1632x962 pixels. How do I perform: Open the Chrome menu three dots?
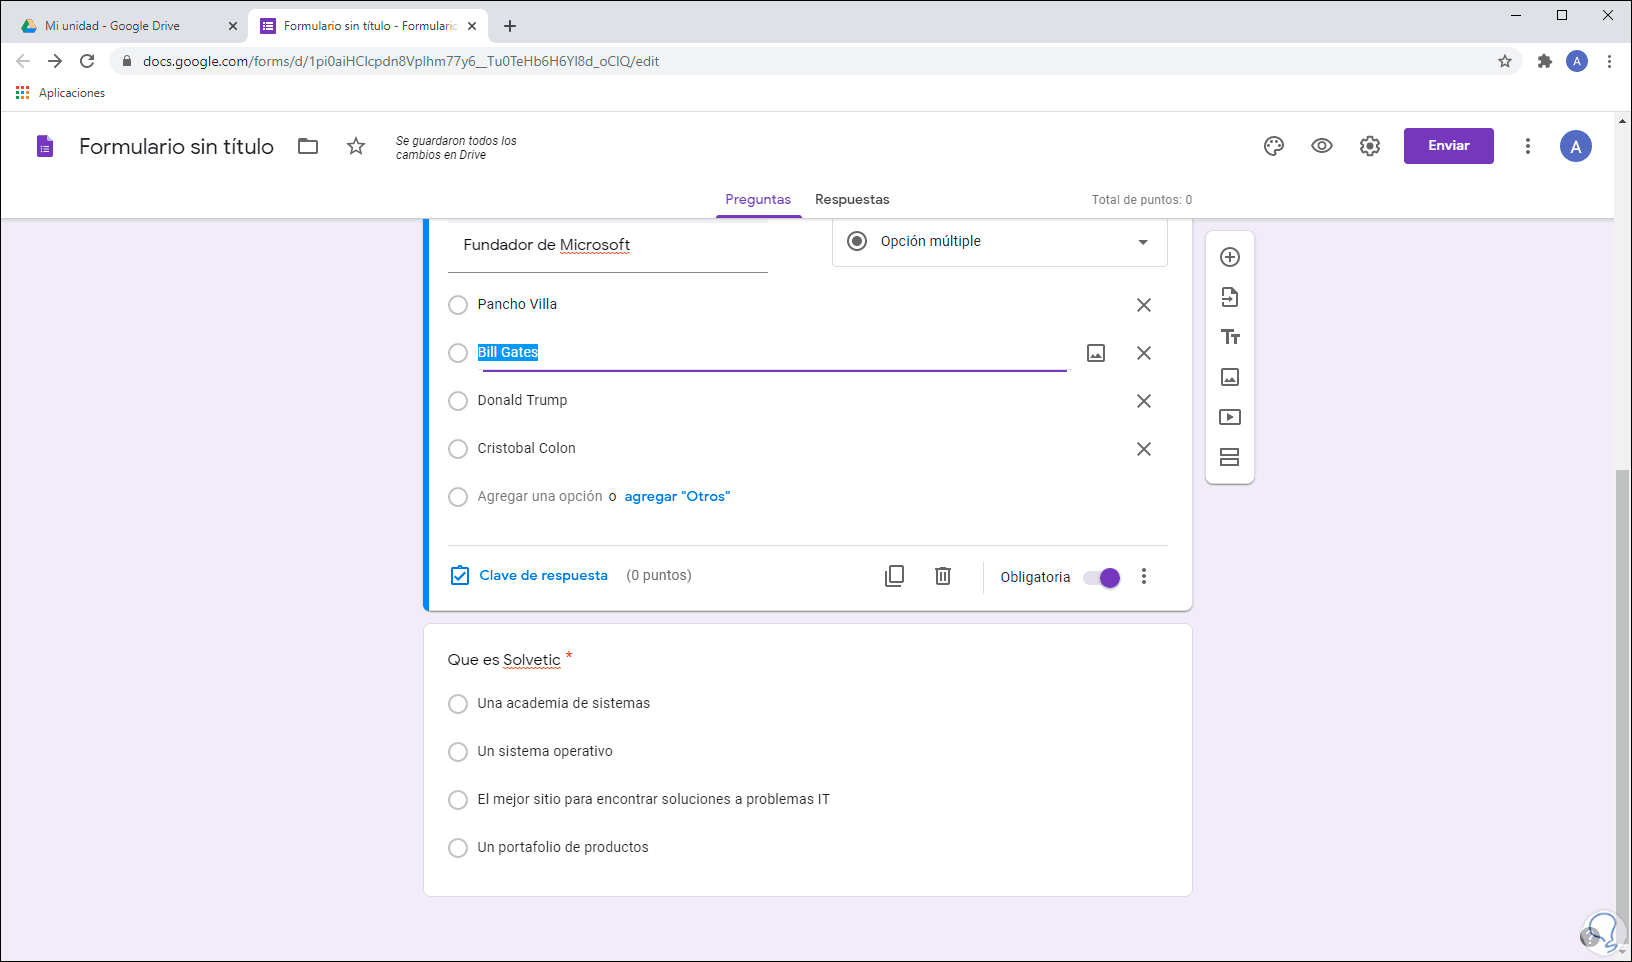pos(1609,61)
